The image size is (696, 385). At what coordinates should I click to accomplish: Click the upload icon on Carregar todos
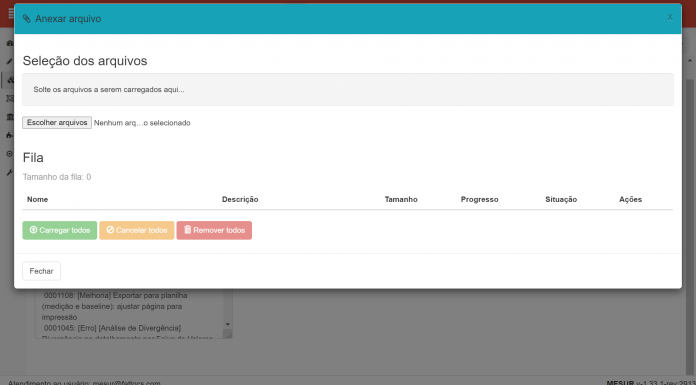tap(33, 230)
